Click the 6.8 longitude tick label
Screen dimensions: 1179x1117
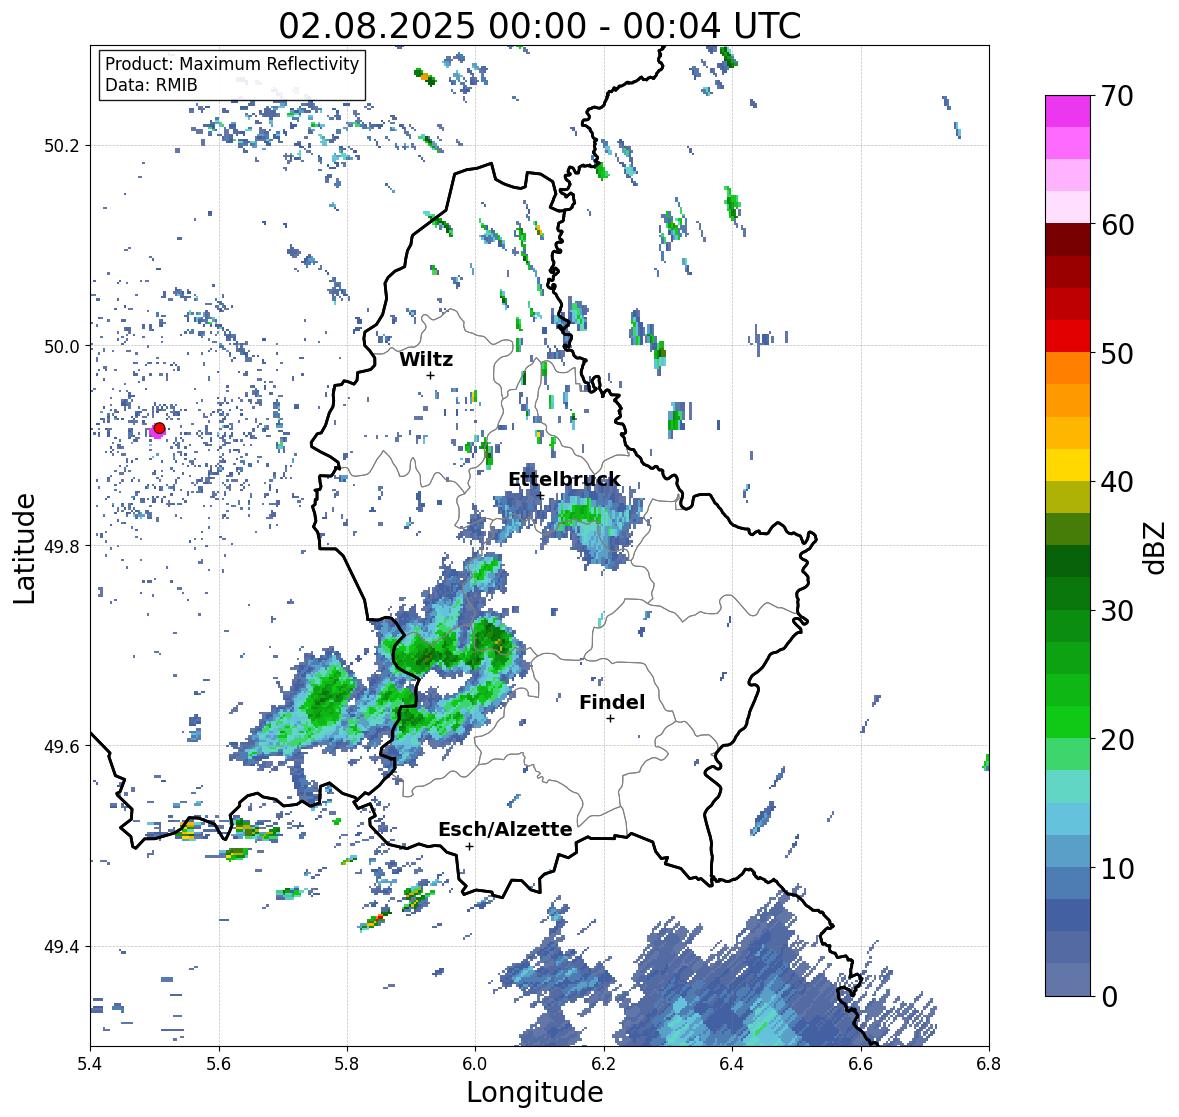coord(989,1064)
